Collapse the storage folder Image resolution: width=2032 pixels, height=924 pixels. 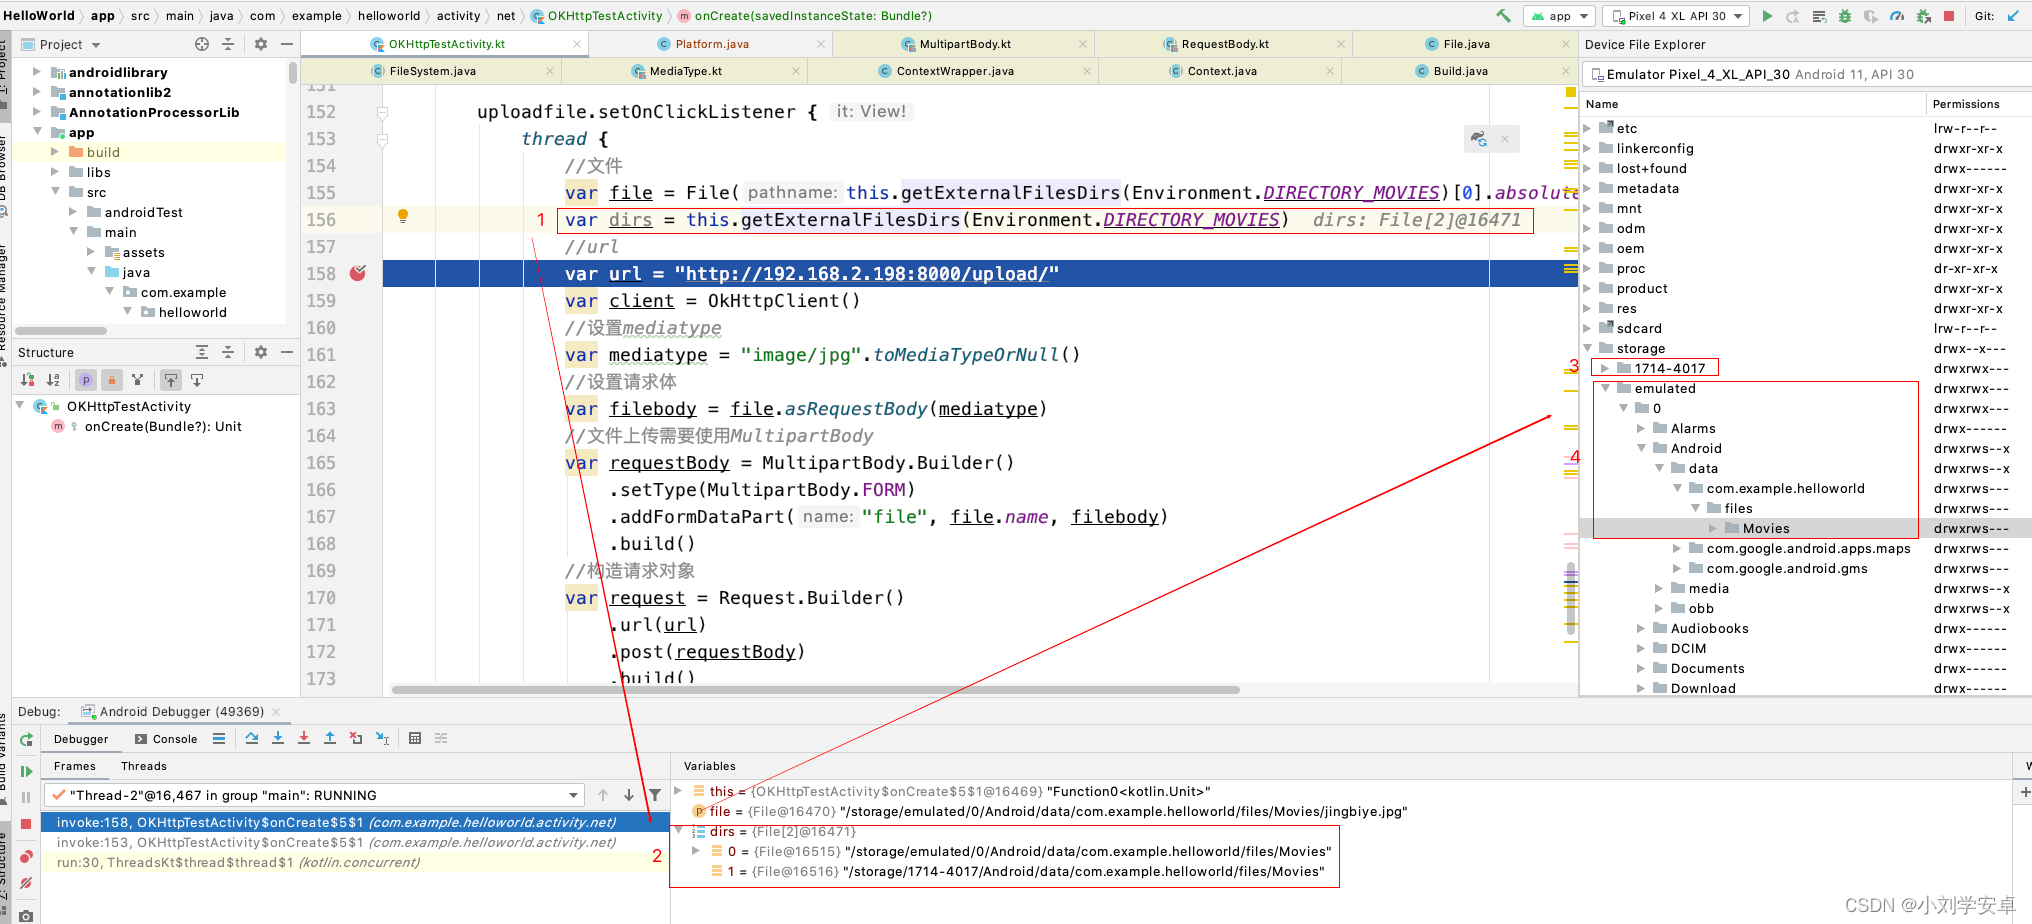point(1587,348)
